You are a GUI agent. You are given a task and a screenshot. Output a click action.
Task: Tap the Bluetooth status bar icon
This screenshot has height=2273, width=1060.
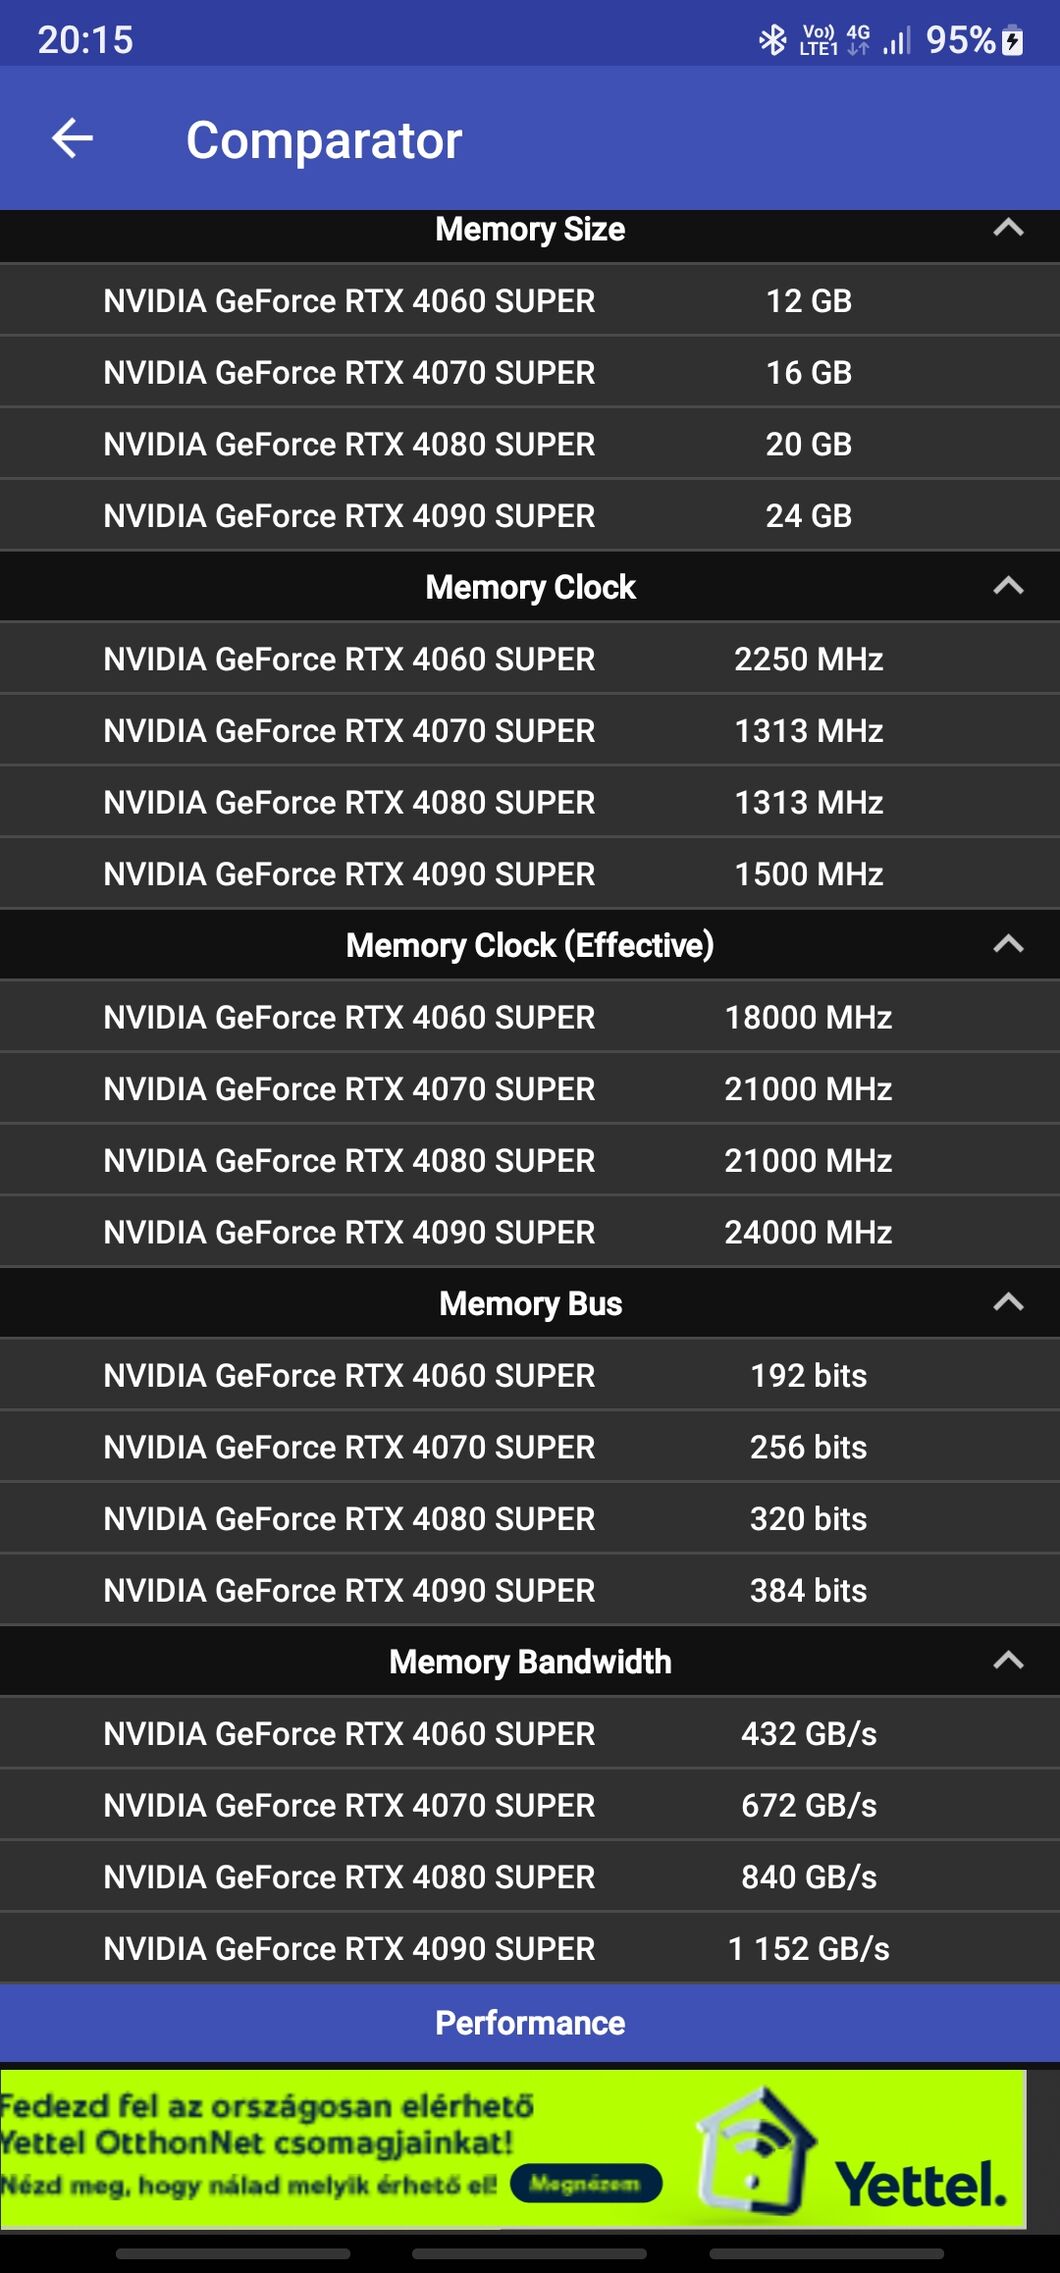pyautogui.click(x=772, y=40)
